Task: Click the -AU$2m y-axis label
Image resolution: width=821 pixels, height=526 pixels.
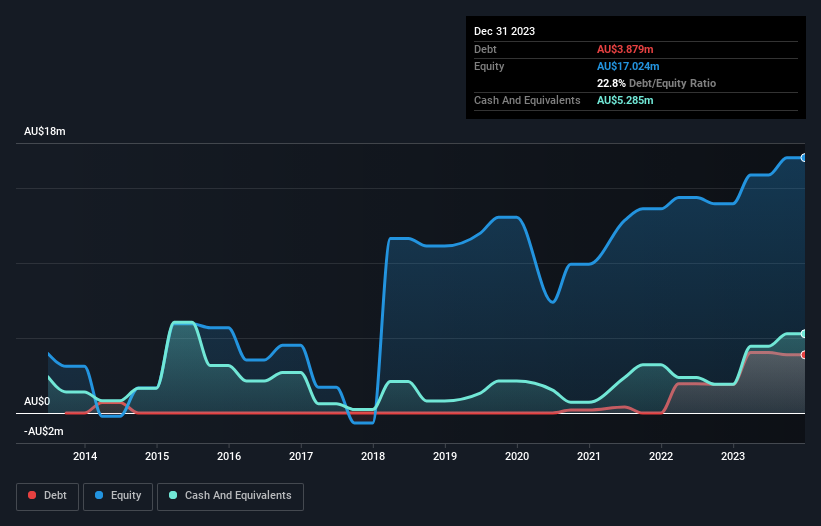Action: click(x=43, y=431)
